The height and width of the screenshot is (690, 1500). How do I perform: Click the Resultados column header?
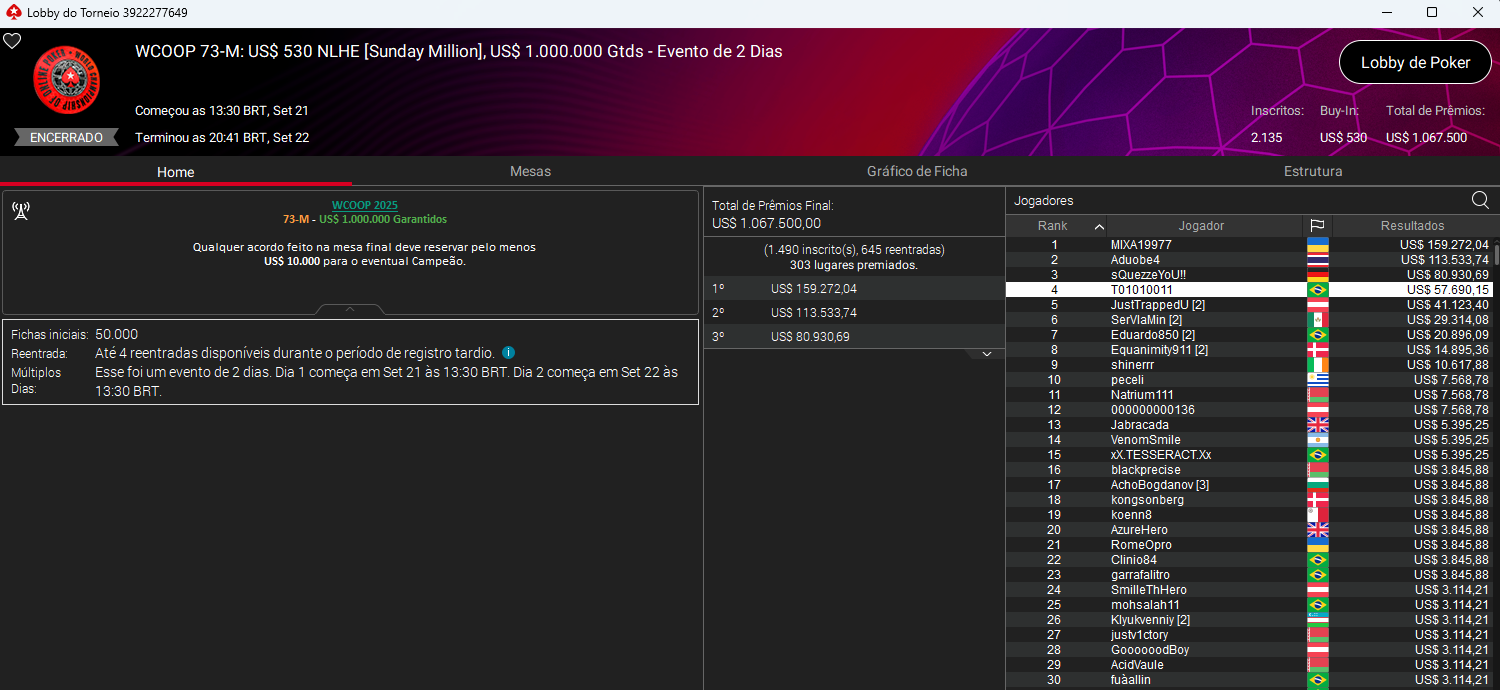(x=1412, y=226)
